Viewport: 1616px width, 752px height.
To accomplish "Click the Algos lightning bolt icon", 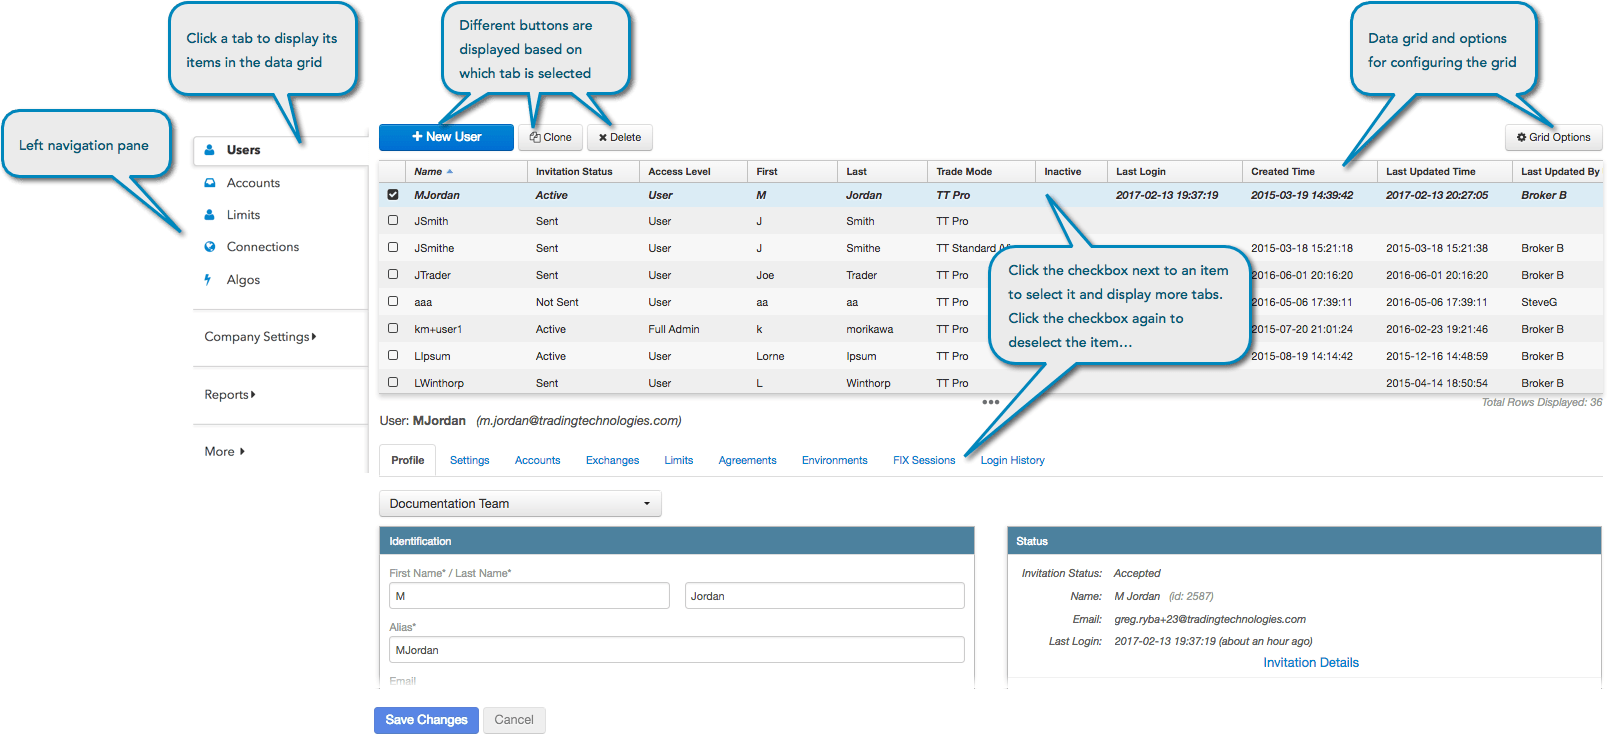I will [x=208, y=280].
